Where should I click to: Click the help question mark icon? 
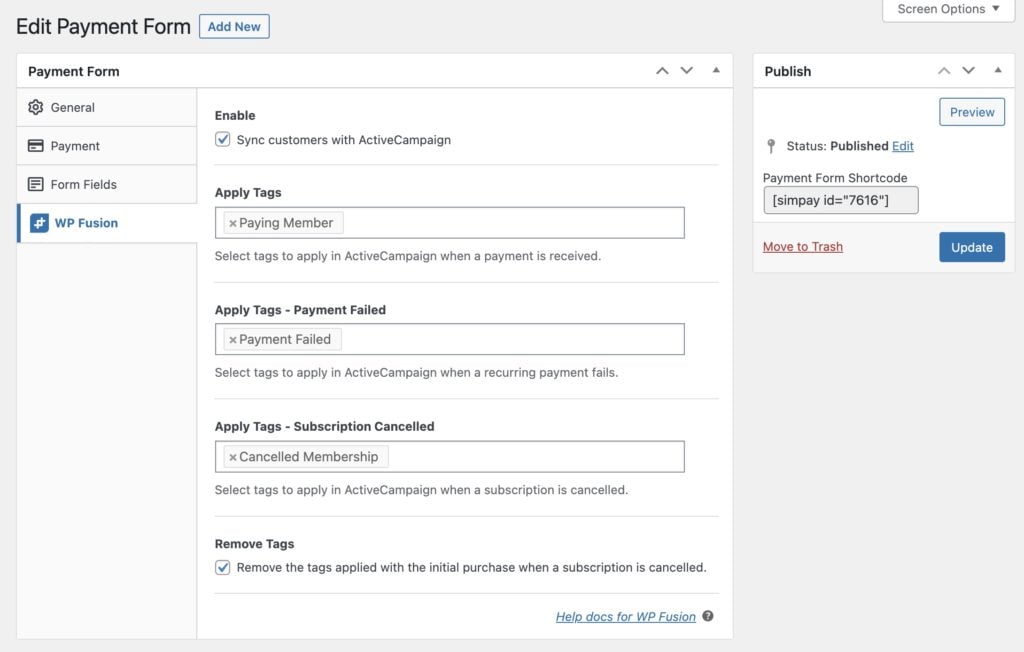point(708,616)
